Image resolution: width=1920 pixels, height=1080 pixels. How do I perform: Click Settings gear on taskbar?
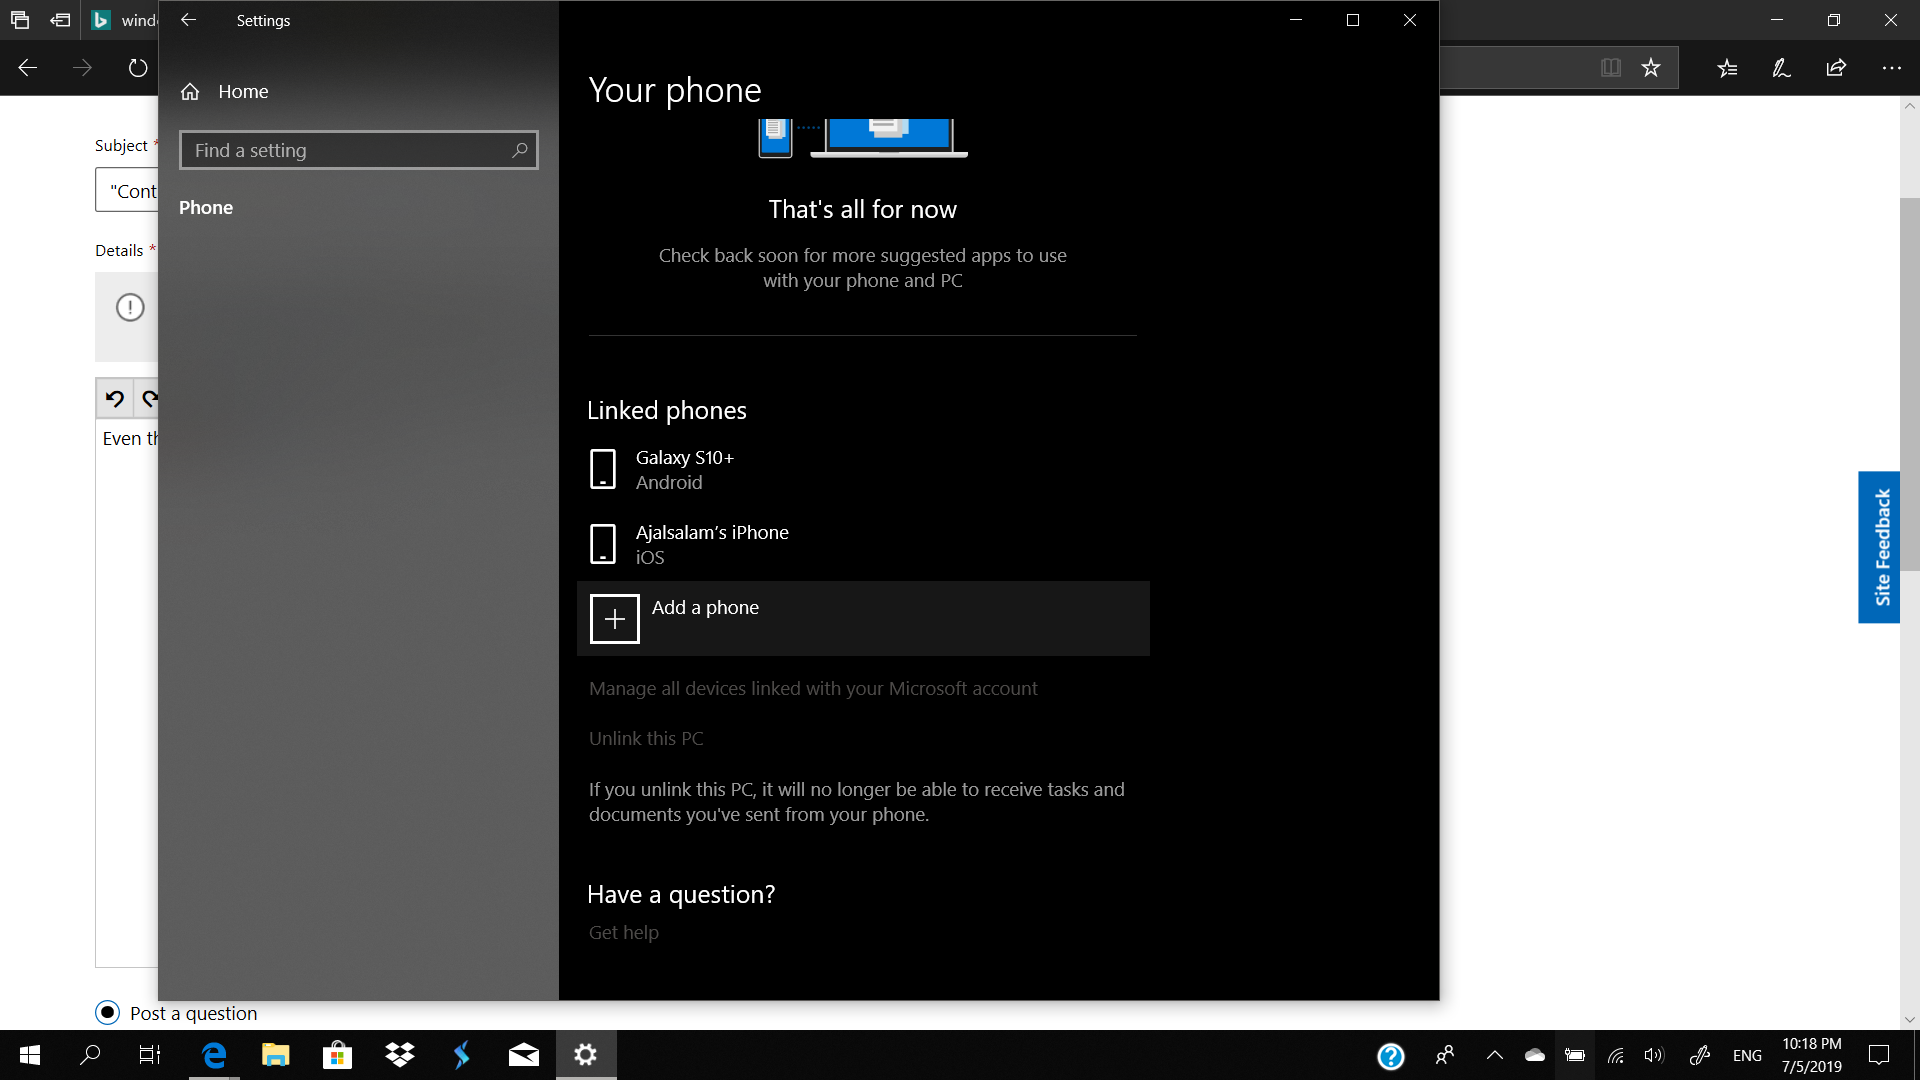(586, 1055)
